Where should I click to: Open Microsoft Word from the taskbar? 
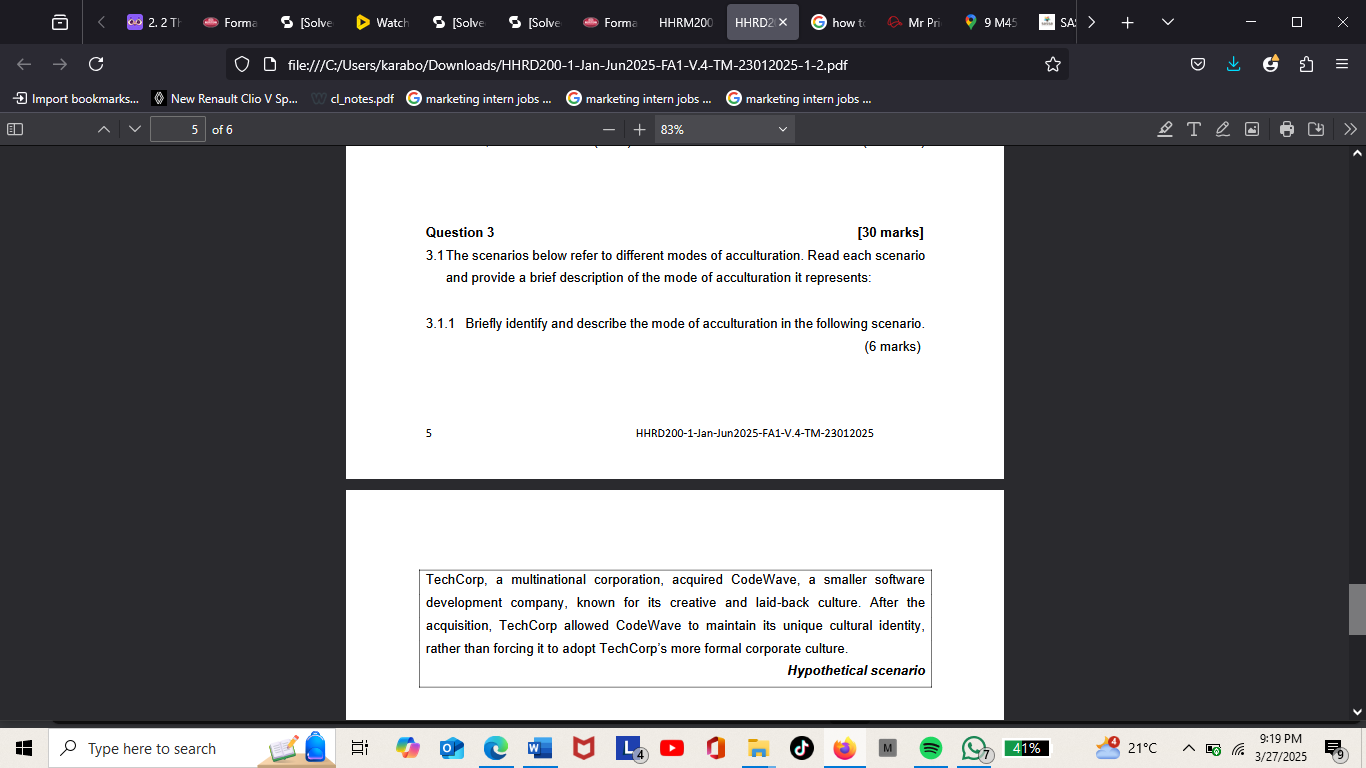(x=540, y=748)
